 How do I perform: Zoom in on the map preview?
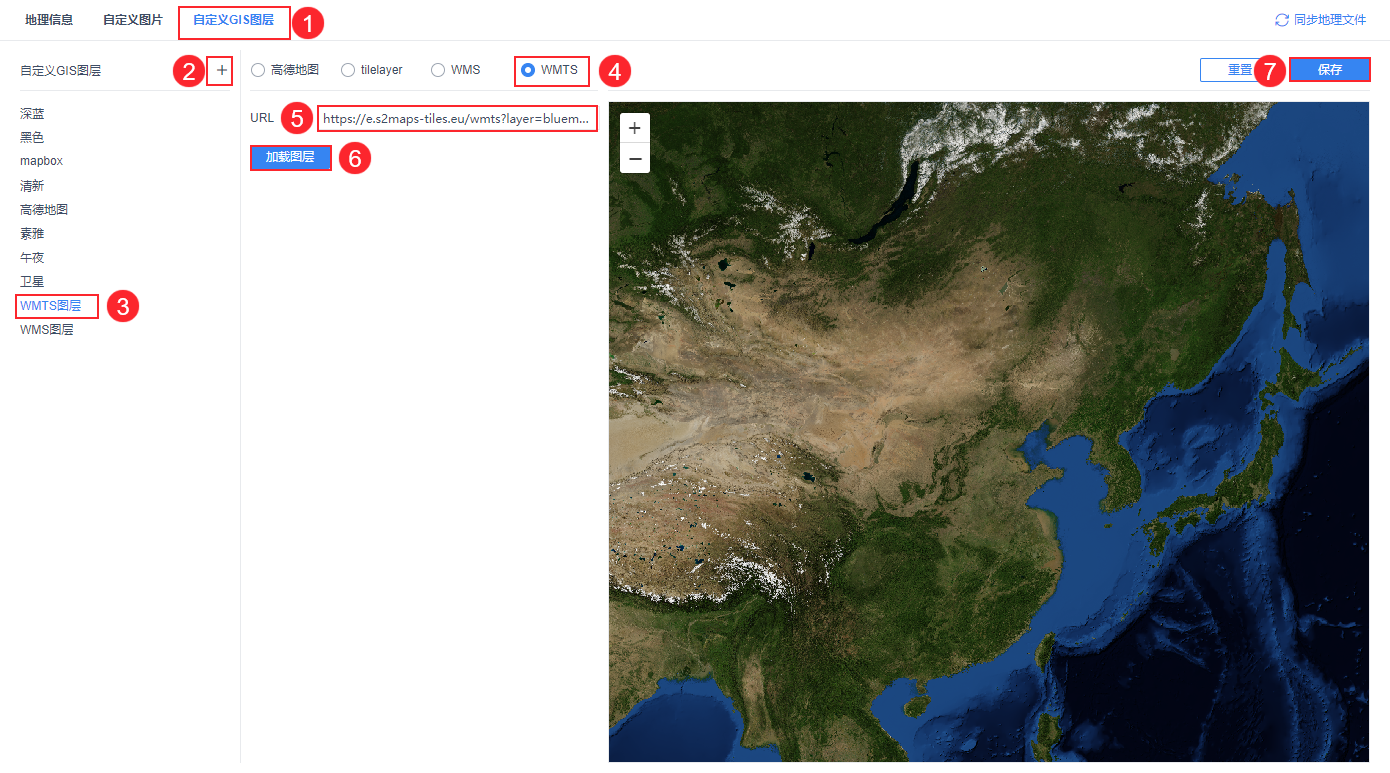click(635, 128)
